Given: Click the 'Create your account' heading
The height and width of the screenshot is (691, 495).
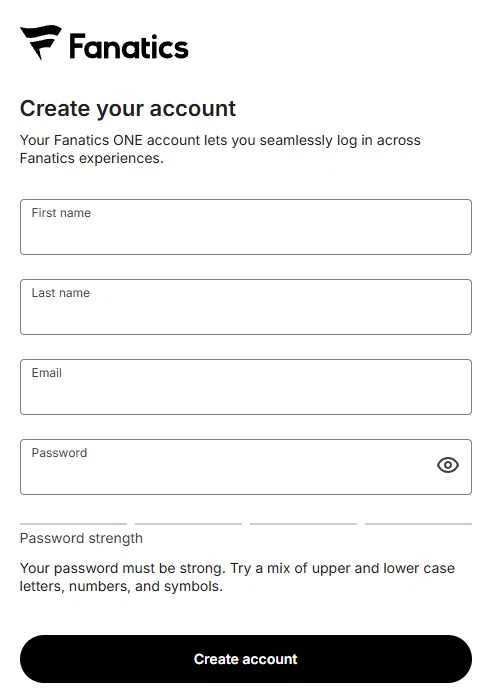Looking at the screenshot, I should point(128,108).
